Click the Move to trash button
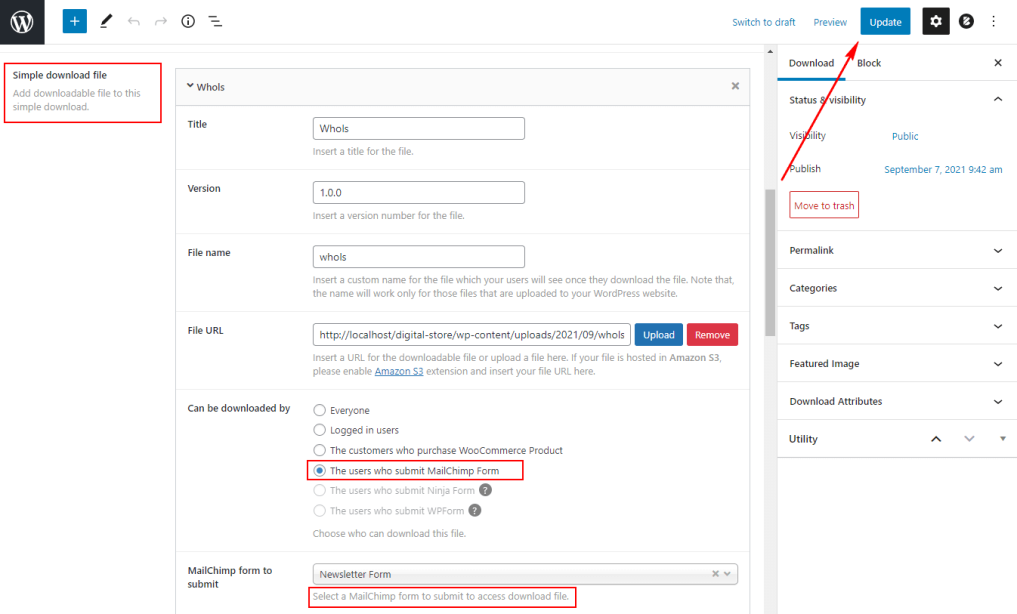 click(x=824, y=205)
